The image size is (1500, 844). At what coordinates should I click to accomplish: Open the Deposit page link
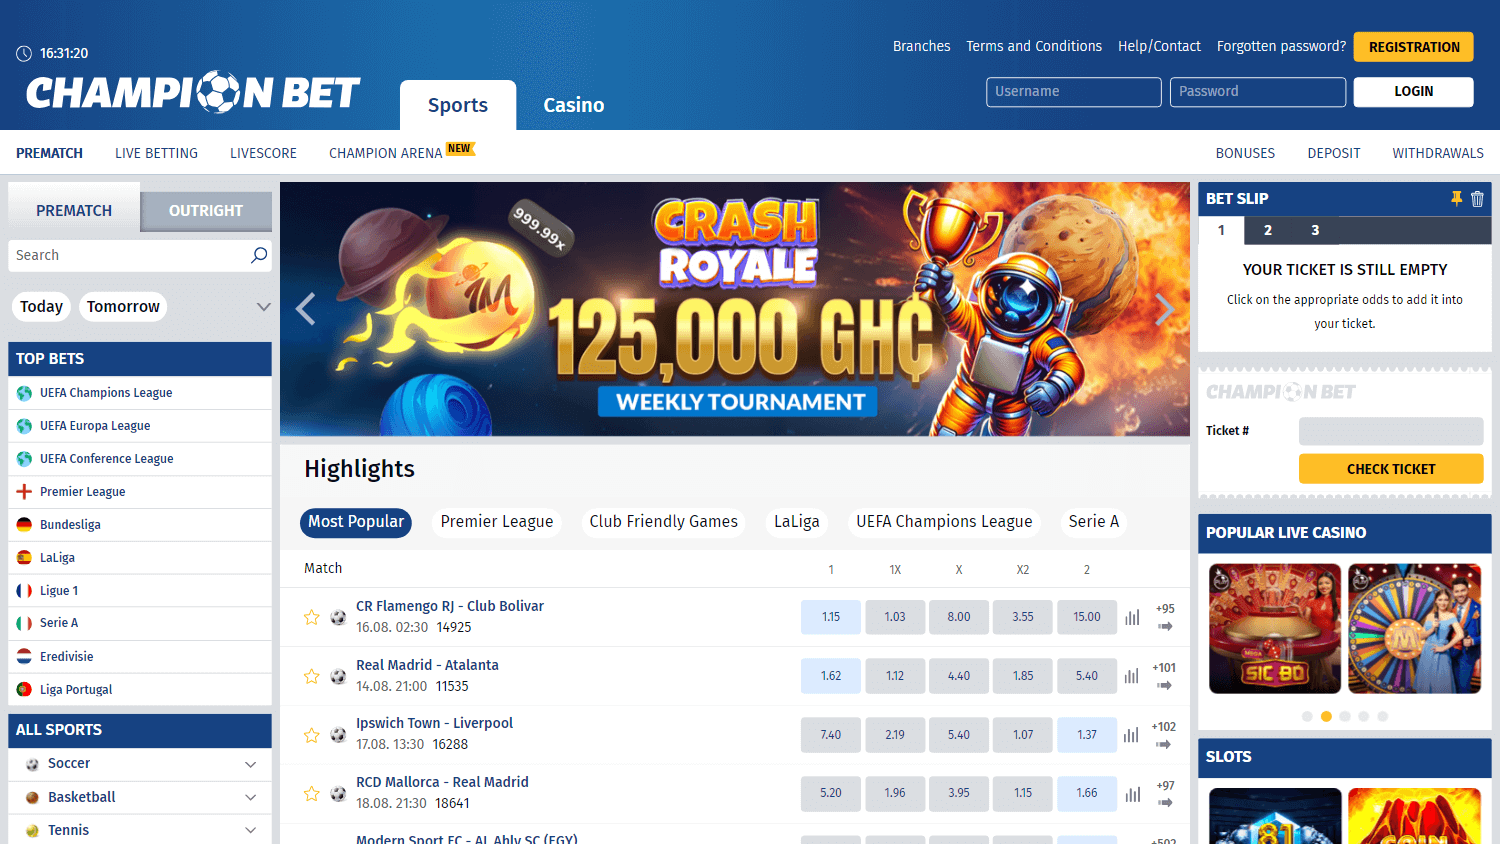[1334, 153]
